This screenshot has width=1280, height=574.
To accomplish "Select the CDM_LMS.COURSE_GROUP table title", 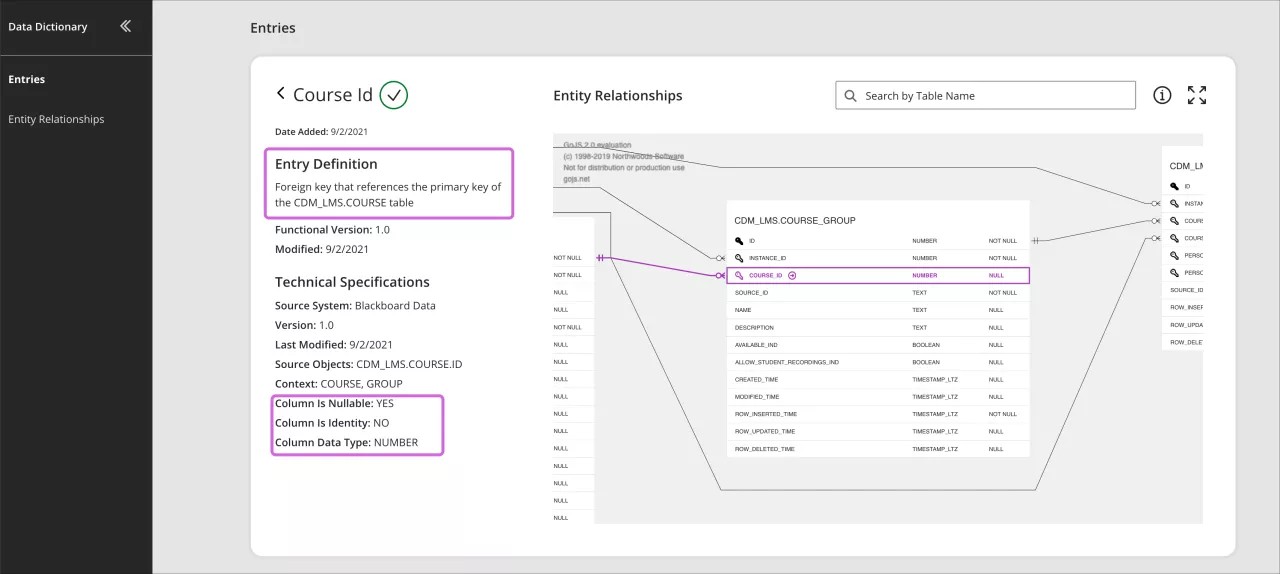I will pos(794,220).
